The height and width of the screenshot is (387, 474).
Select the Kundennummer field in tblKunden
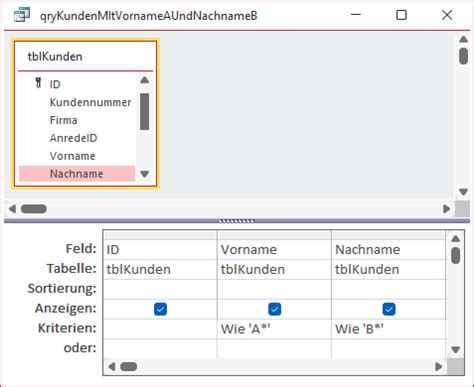coord(90,102)
